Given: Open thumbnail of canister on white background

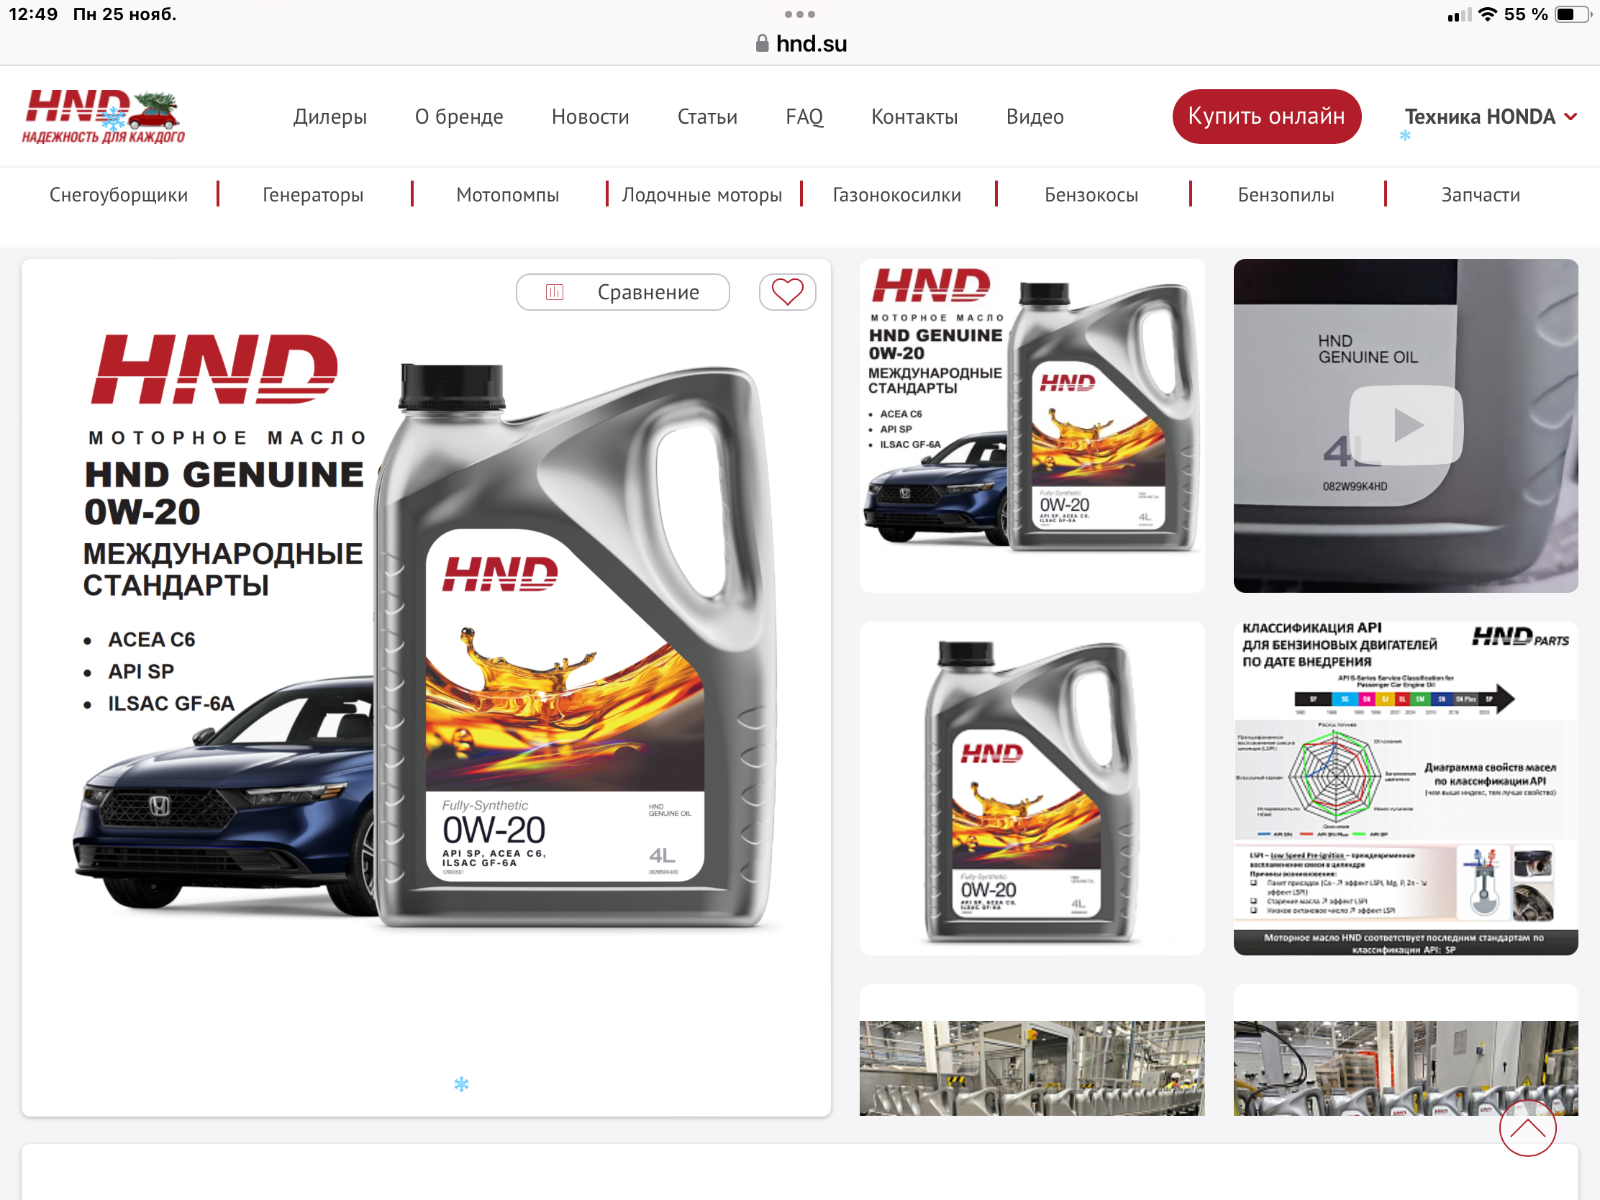Looking at the screenshot, I should (1032, 788).
